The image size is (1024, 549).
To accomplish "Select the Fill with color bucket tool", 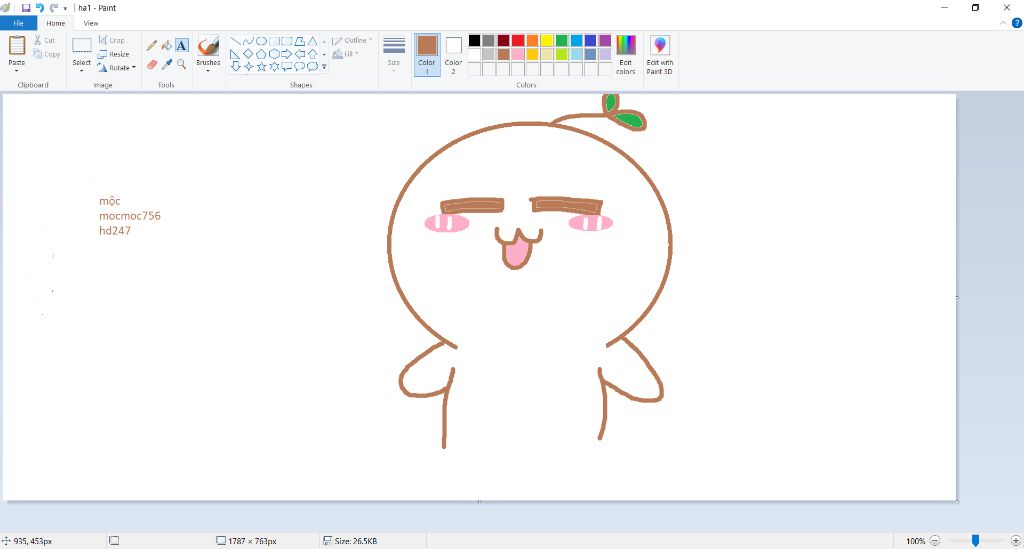I will pos(167,45).
